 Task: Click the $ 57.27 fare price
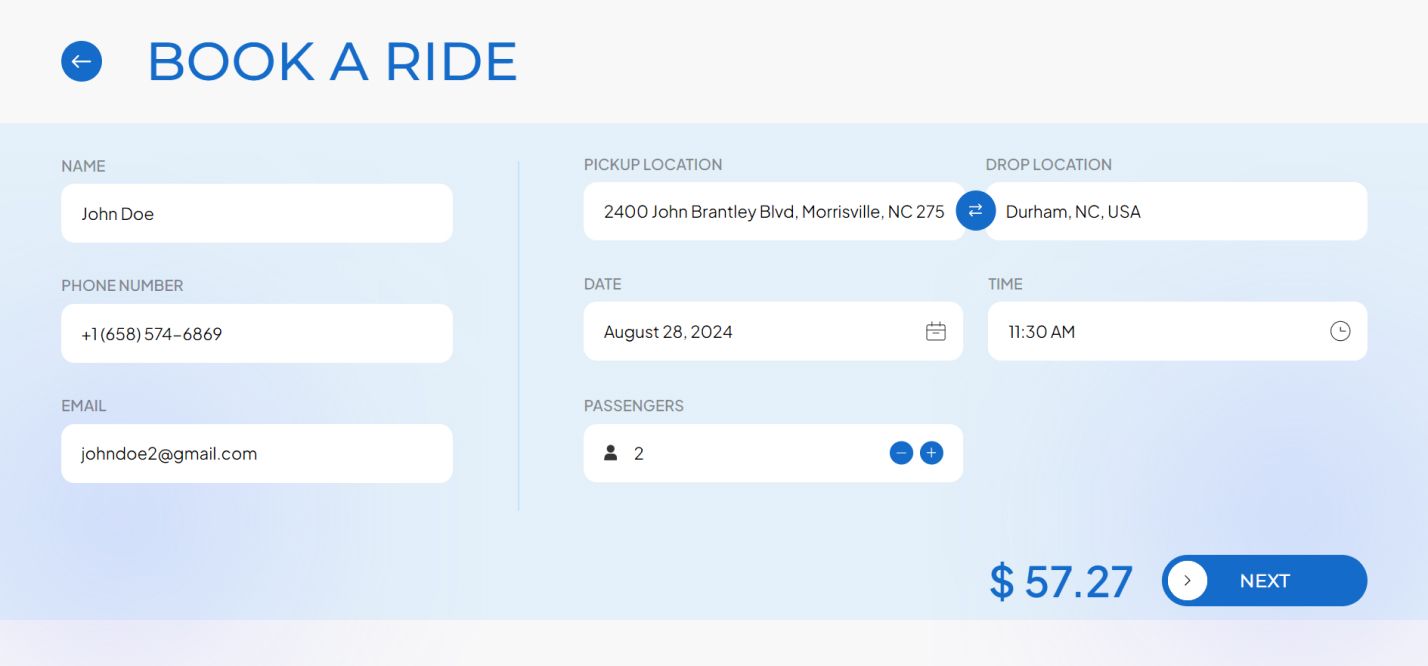(x=1061, y=582)
